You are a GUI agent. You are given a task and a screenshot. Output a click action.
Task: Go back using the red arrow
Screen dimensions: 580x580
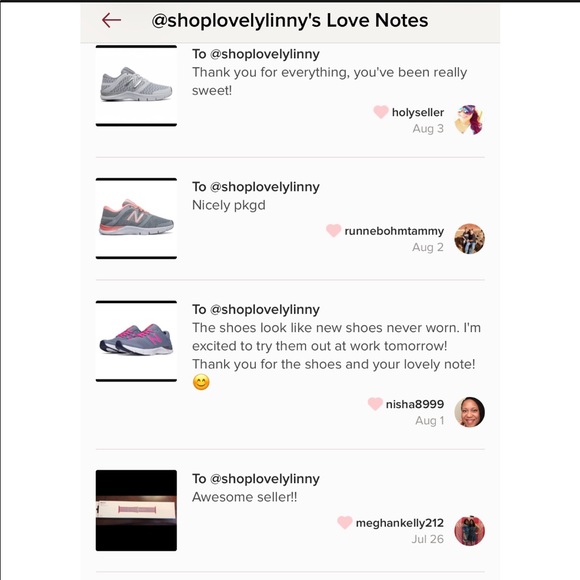tap(111, 20)
